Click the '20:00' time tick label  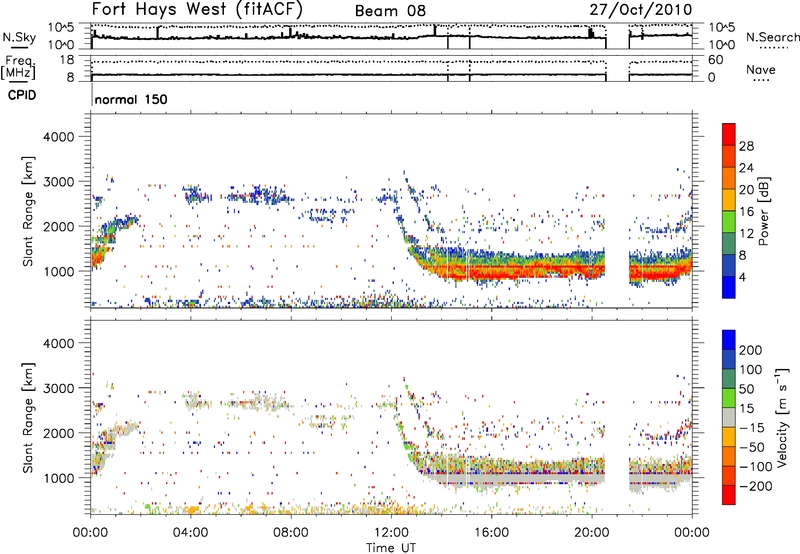(x=591, y=533)
